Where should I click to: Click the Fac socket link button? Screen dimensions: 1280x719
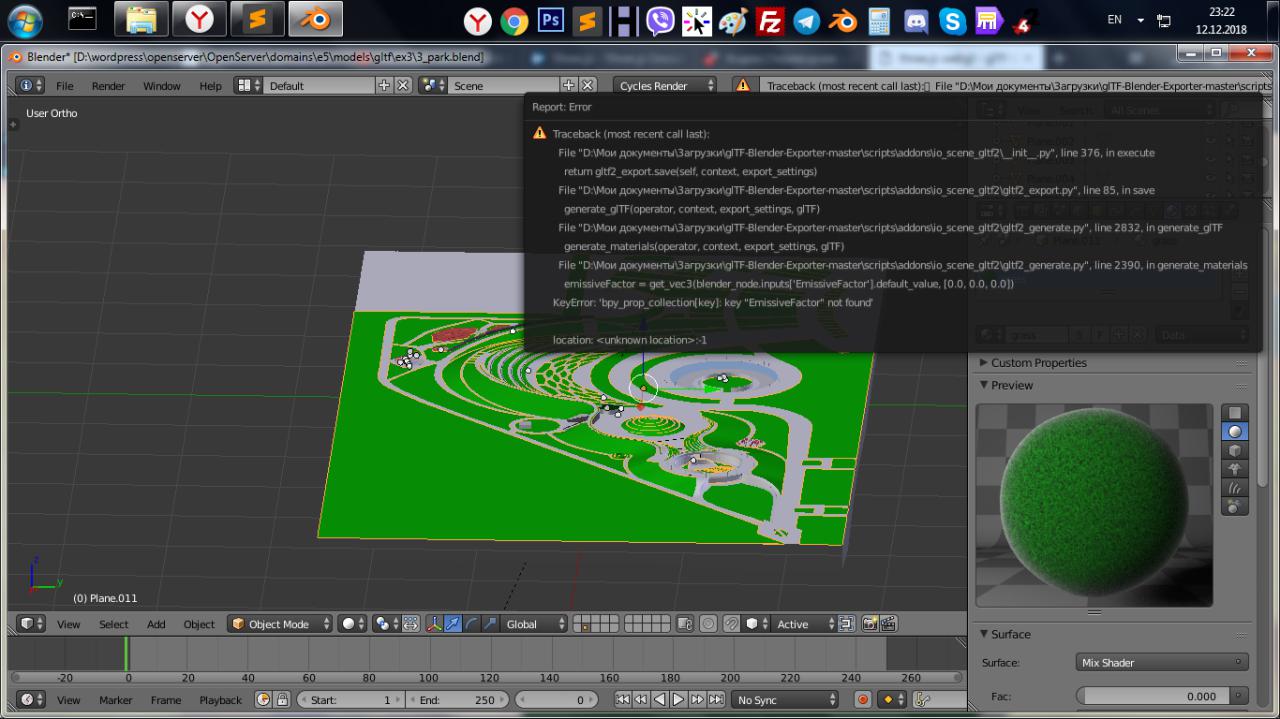point(1239,696)
